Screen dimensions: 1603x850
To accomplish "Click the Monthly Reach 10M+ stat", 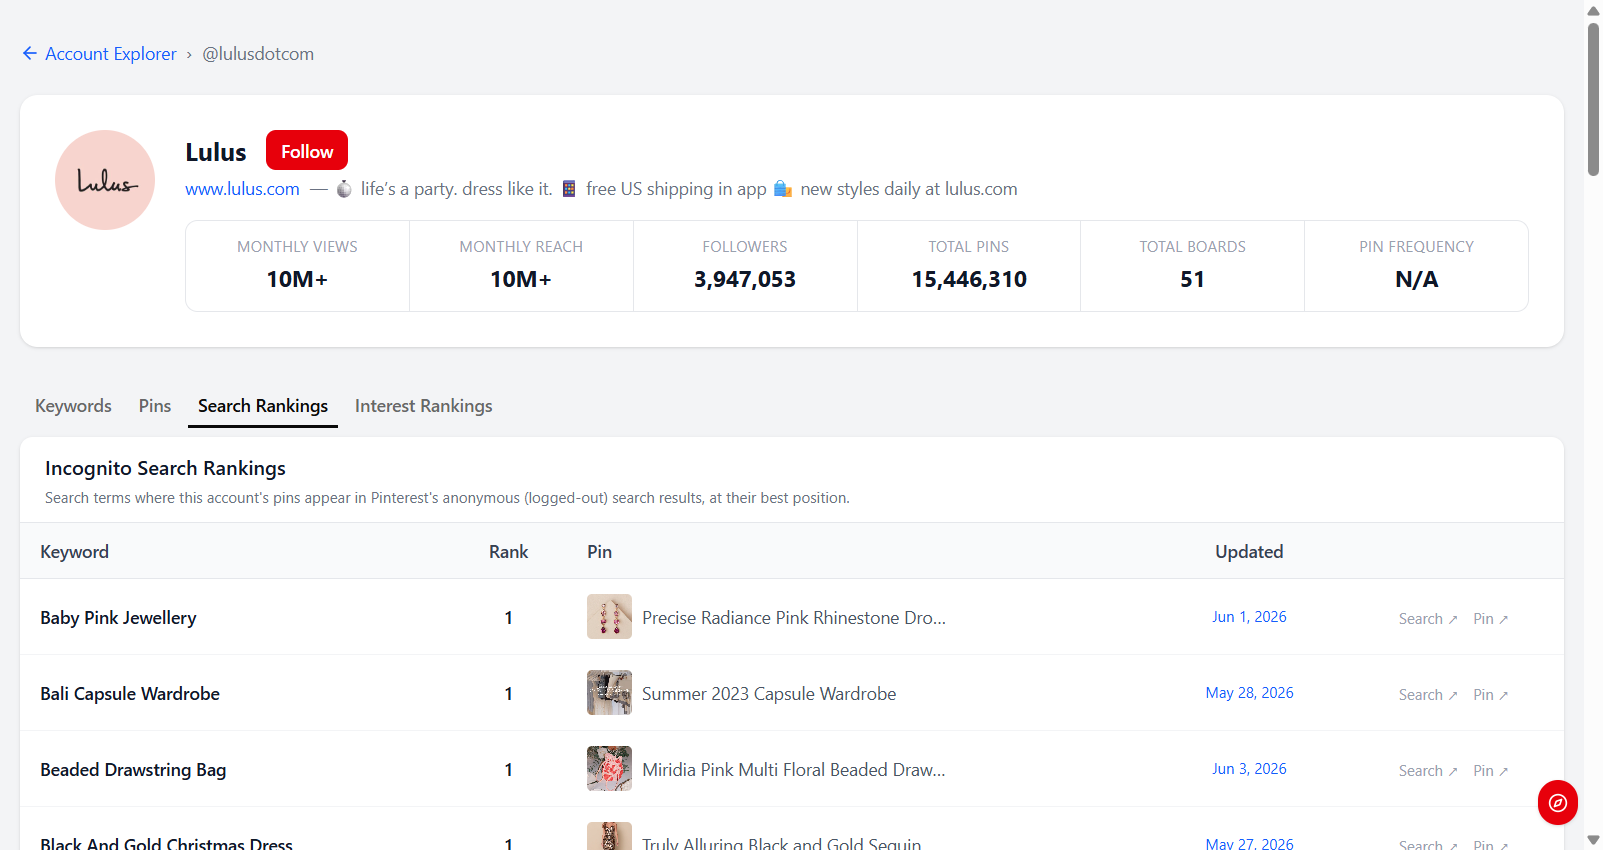I will click(x=521, y=266).
